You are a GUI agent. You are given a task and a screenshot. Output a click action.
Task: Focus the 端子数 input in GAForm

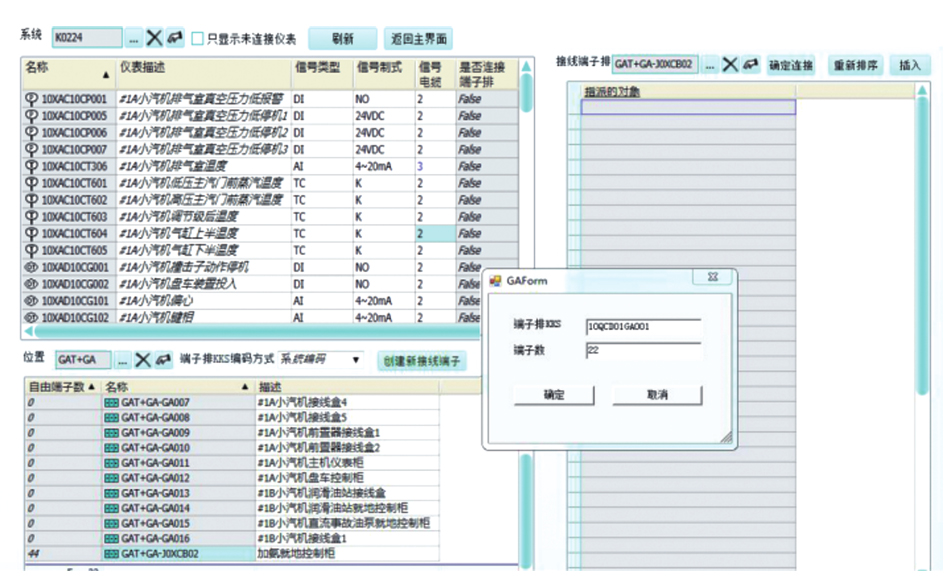pyautogui.click(x=644, y=350)
